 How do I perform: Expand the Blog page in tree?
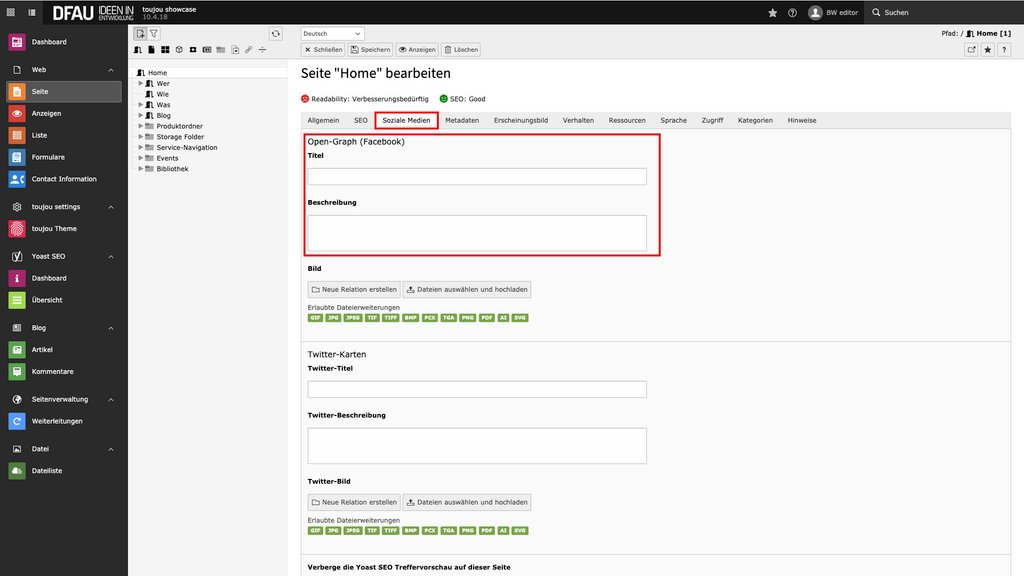click(141, 116)
